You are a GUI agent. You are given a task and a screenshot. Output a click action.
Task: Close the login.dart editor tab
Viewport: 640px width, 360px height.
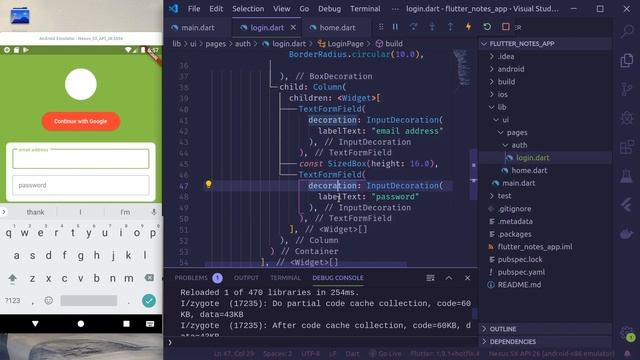click(x=293, y=27)
